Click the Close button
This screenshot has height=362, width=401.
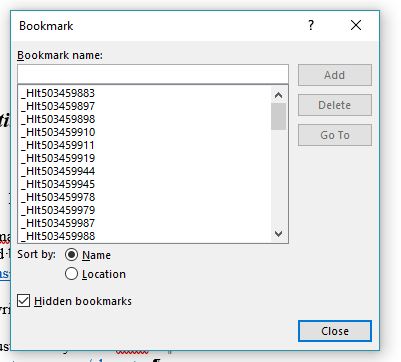click(335, 331)
